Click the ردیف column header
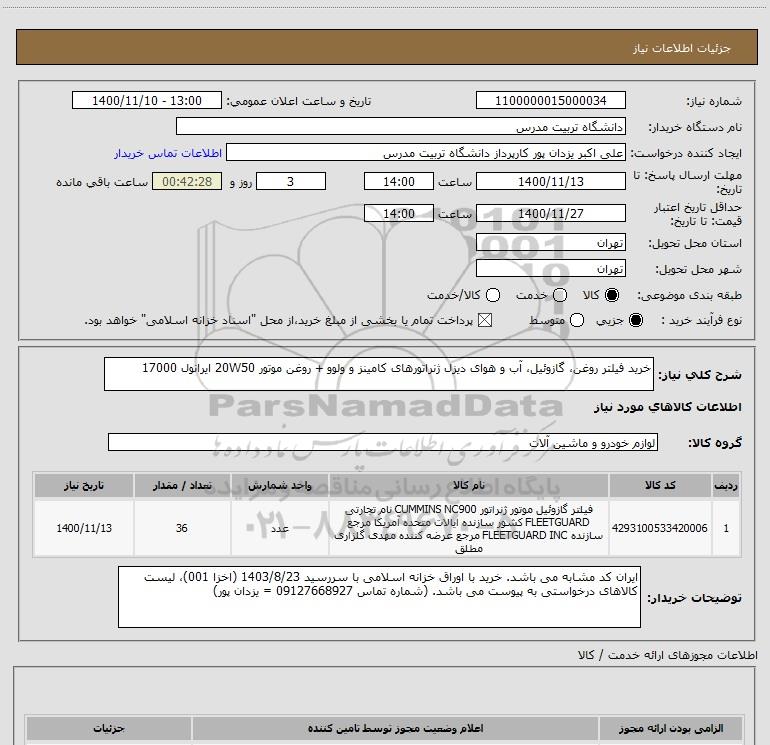 tap(726, 485)
